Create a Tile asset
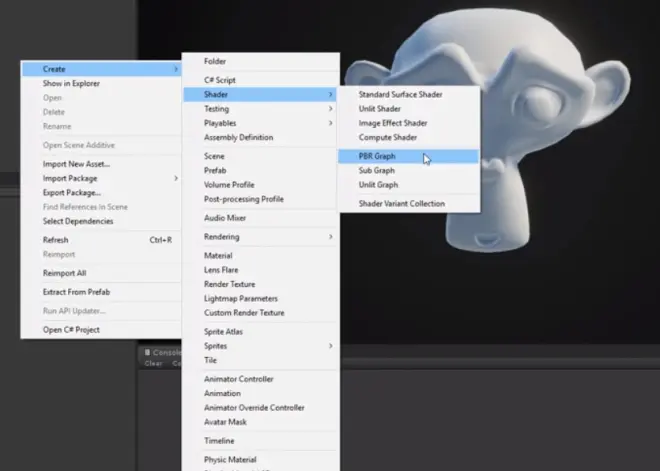The image size is (660, 471). click(x=261, y=360)
